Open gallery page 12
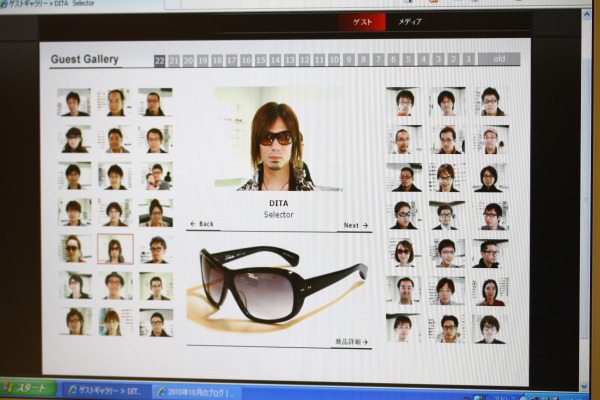600x400 pixels. [x=305, y=60]
